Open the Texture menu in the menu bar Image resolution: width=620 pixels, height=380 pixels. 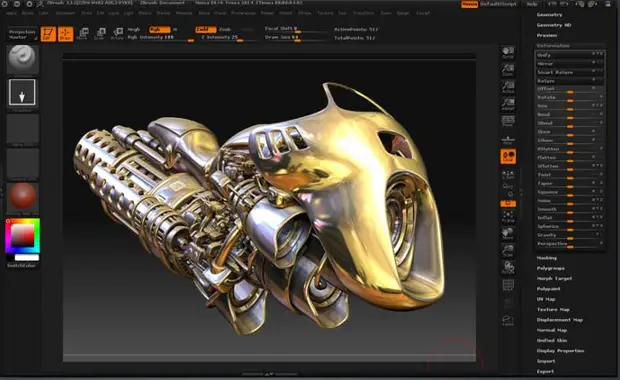pos(325,13)
